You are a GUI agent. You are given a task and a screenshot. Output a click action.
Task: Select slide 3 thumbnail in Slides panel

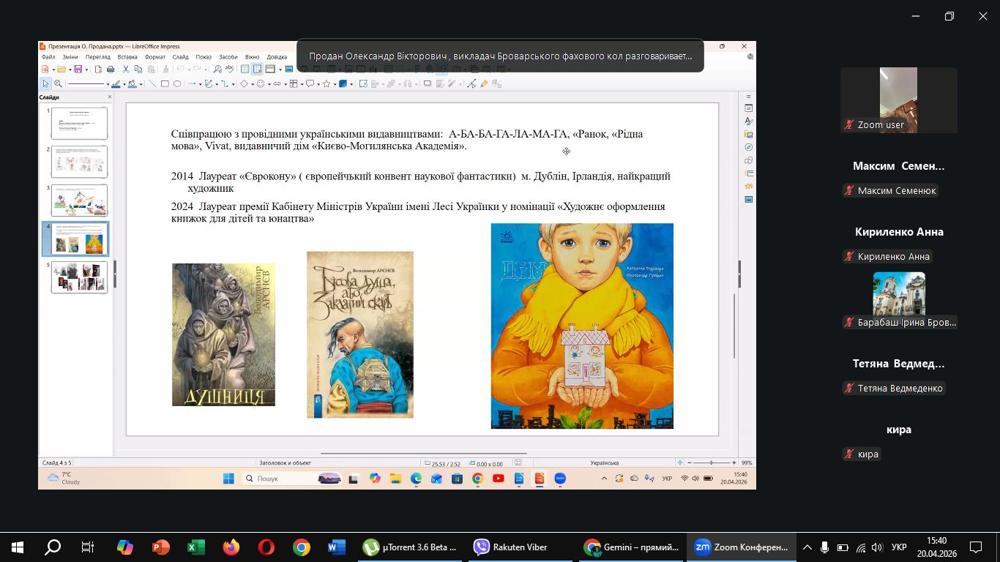click(x=79, y=200)
